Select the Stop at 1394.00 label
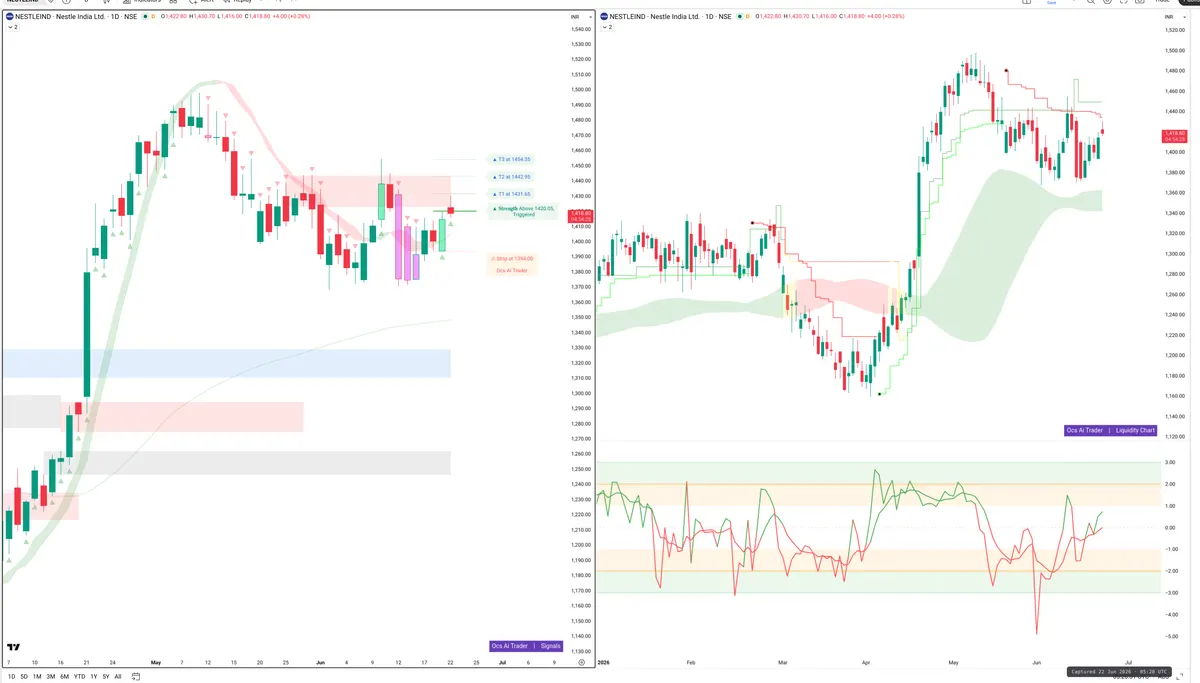The height and width of the screenshot is (683, 1200). pyautogui.click(x=514, y=258)
